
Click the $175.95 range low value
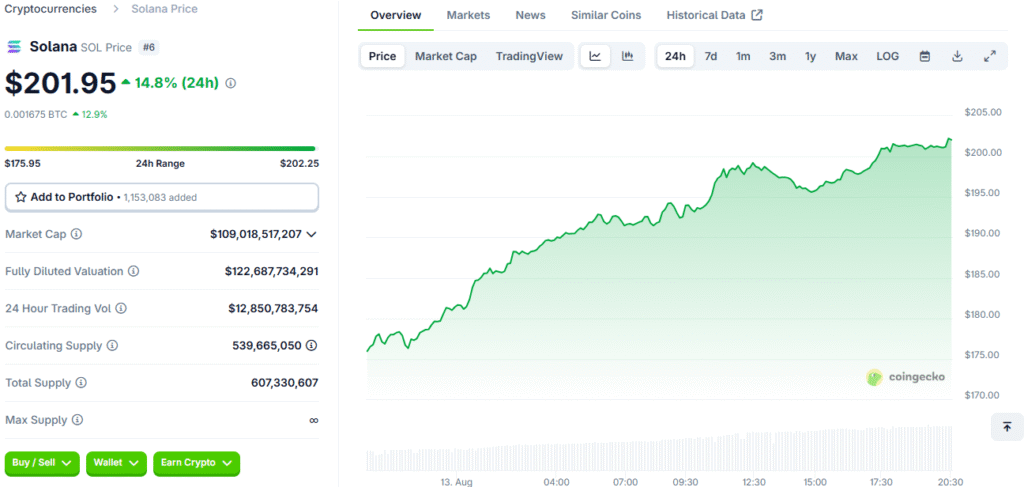pos(22,163)
